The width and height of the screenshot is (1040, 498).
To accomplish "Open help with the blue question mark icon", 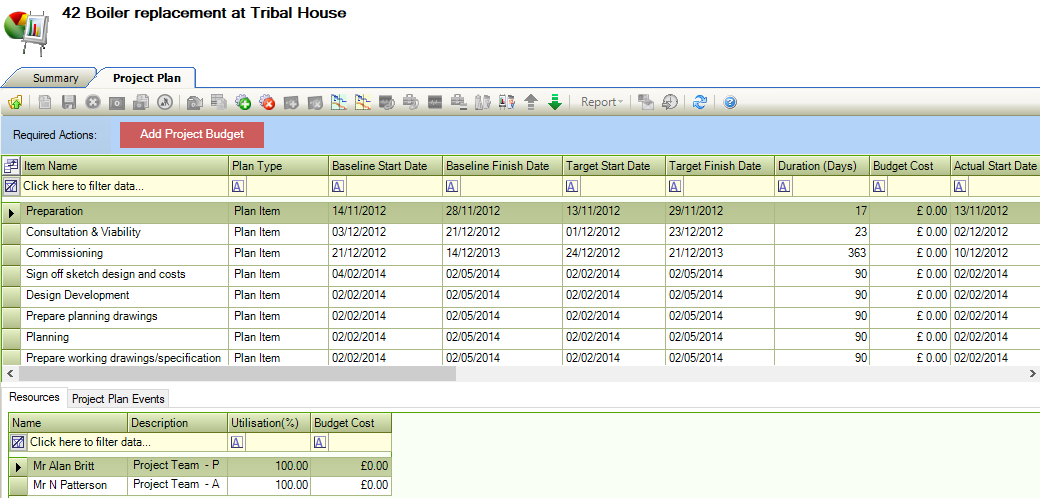I will point(730,102).
